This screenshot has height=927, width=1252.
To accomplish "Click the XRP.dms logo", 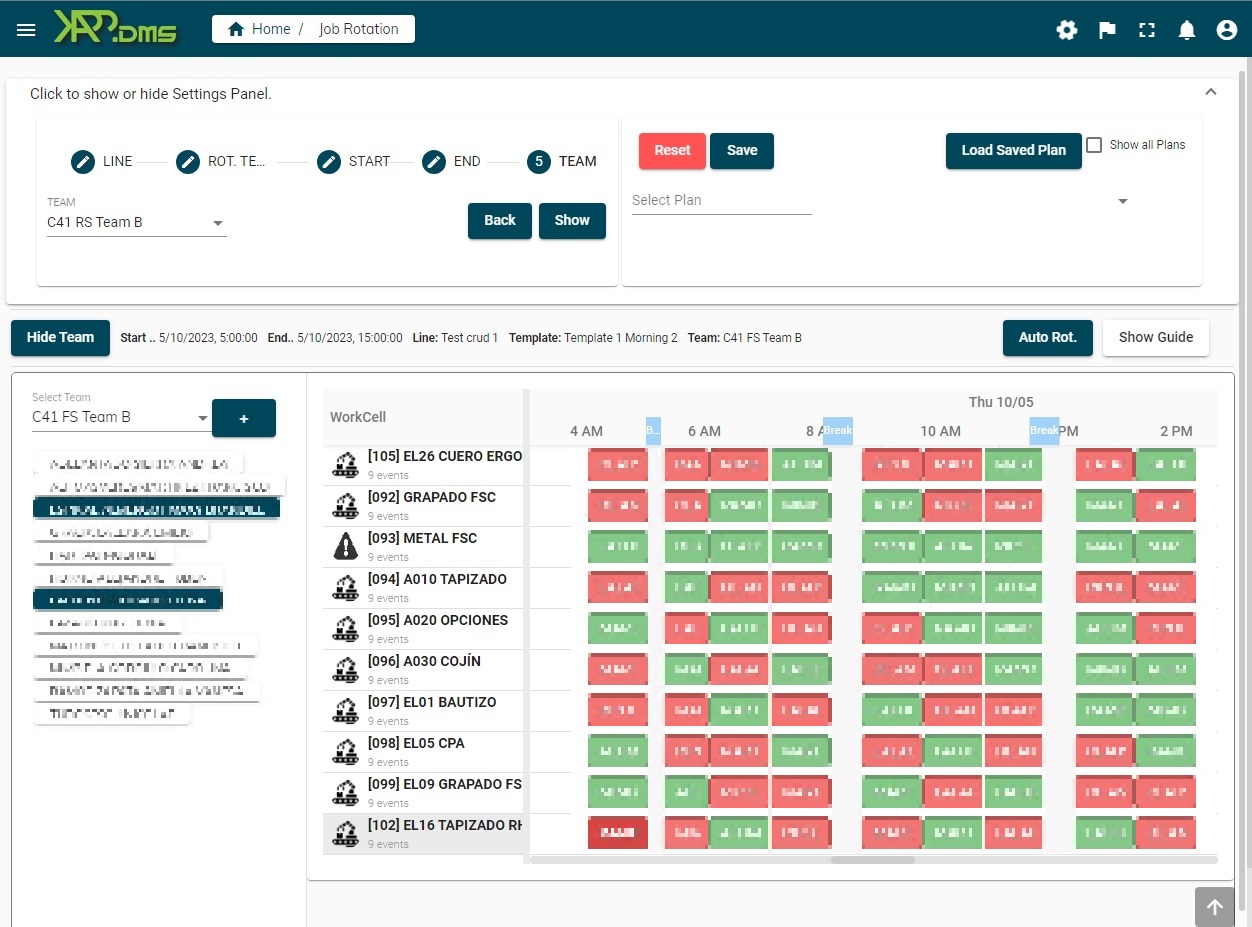I will (x=115, y=29).
